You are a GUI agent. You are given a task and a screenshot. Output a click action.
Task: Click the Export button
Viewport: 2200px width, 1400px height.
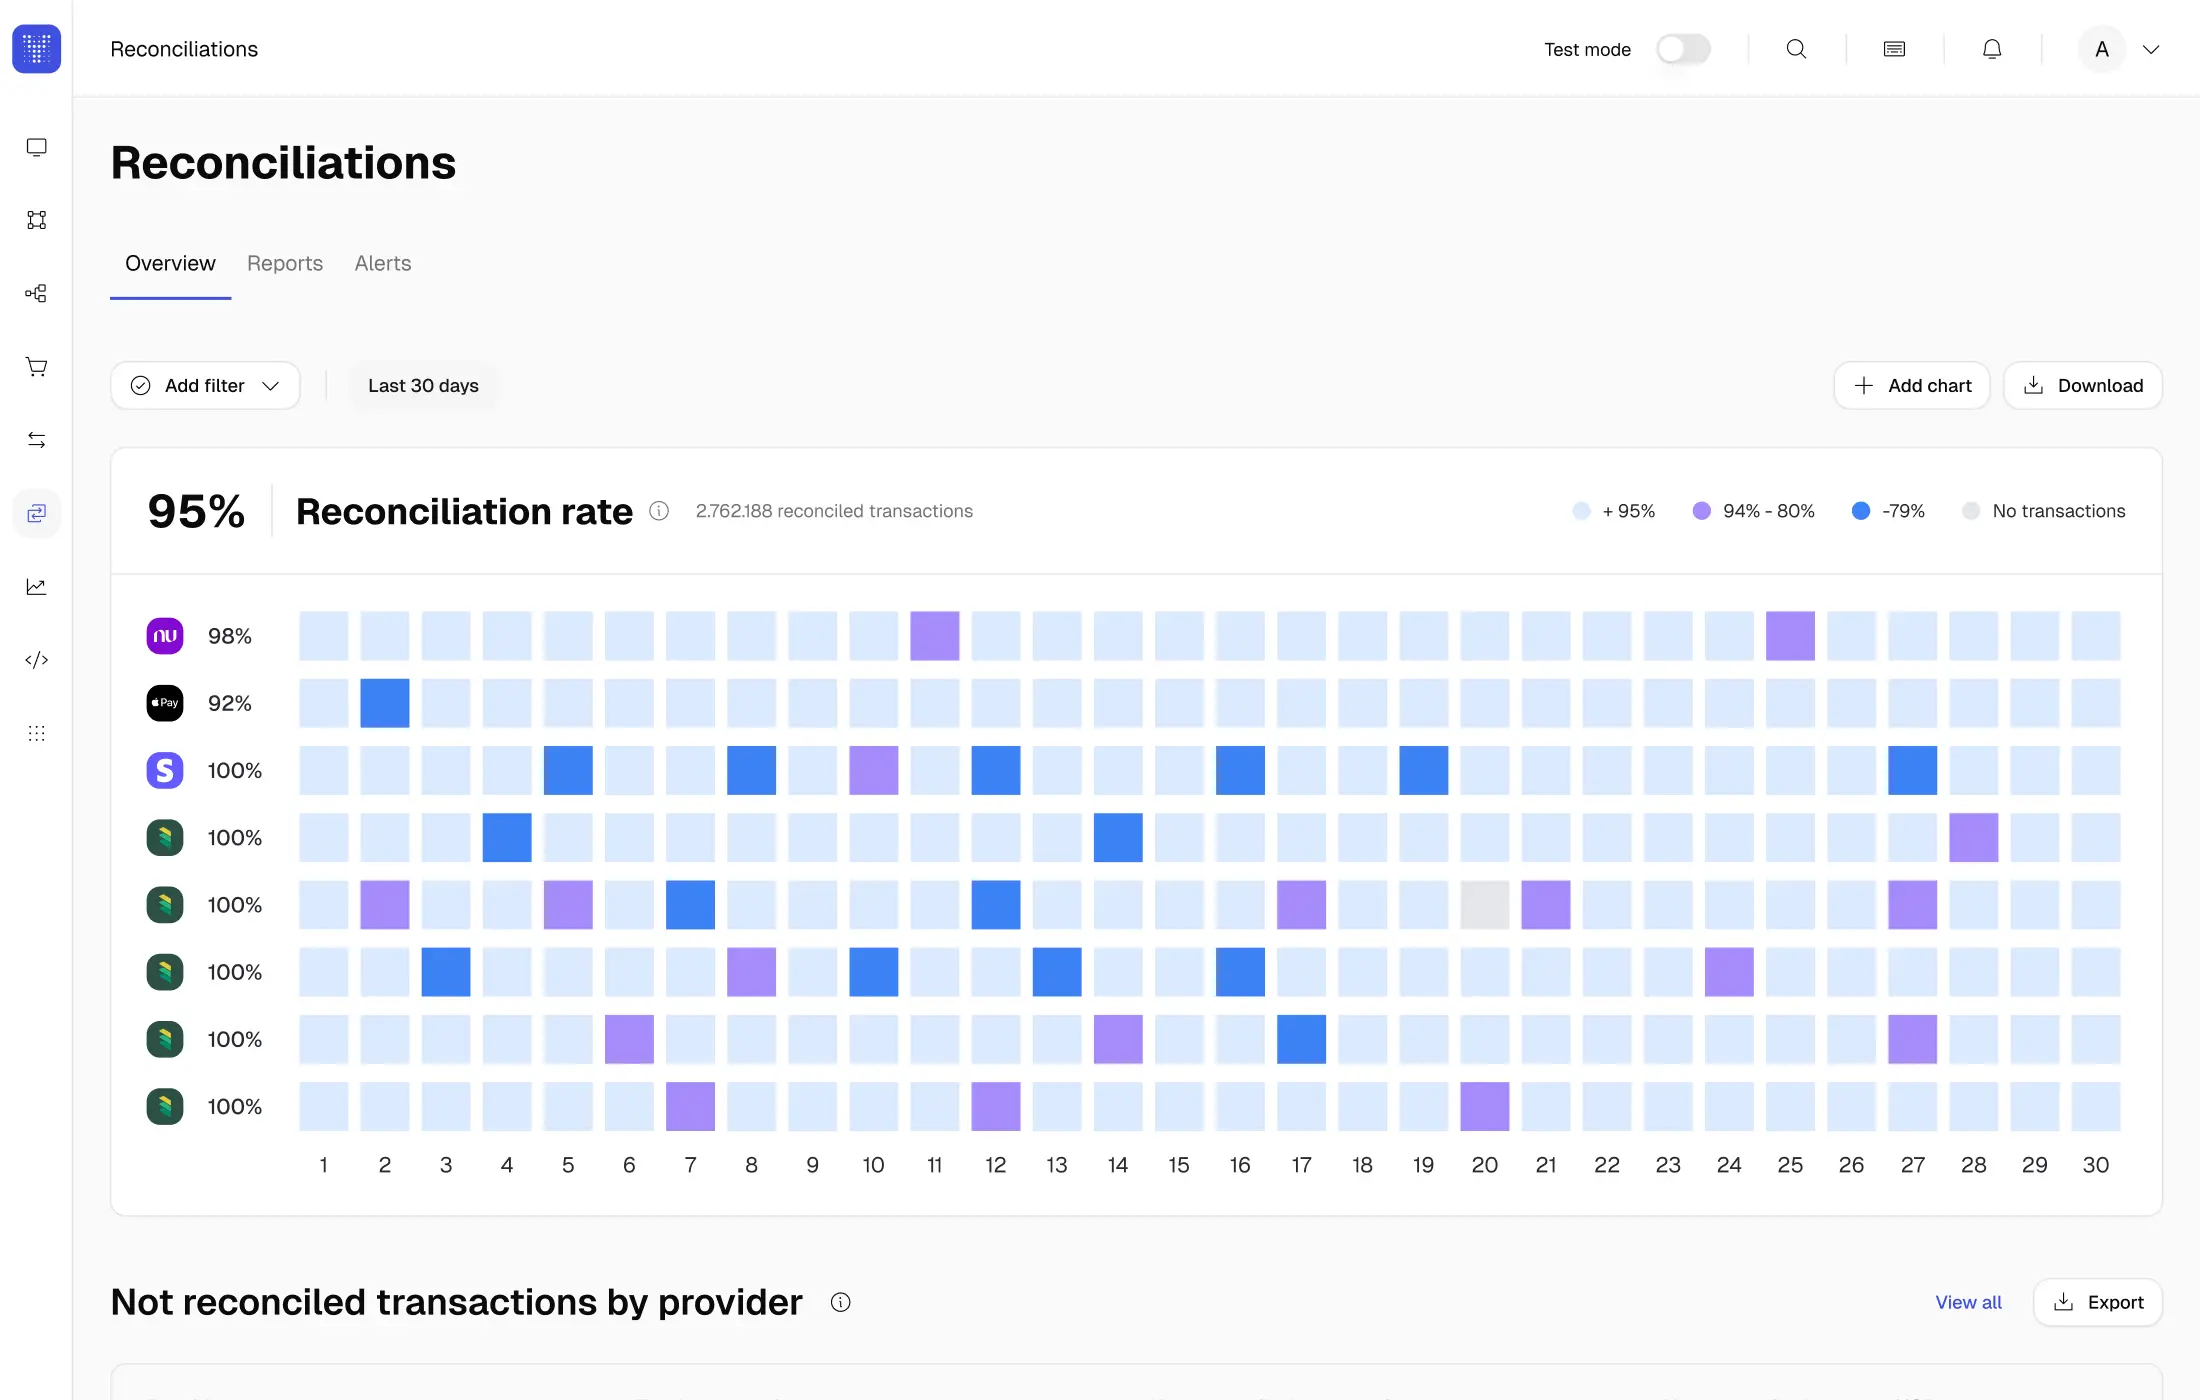[2098, 1302]
